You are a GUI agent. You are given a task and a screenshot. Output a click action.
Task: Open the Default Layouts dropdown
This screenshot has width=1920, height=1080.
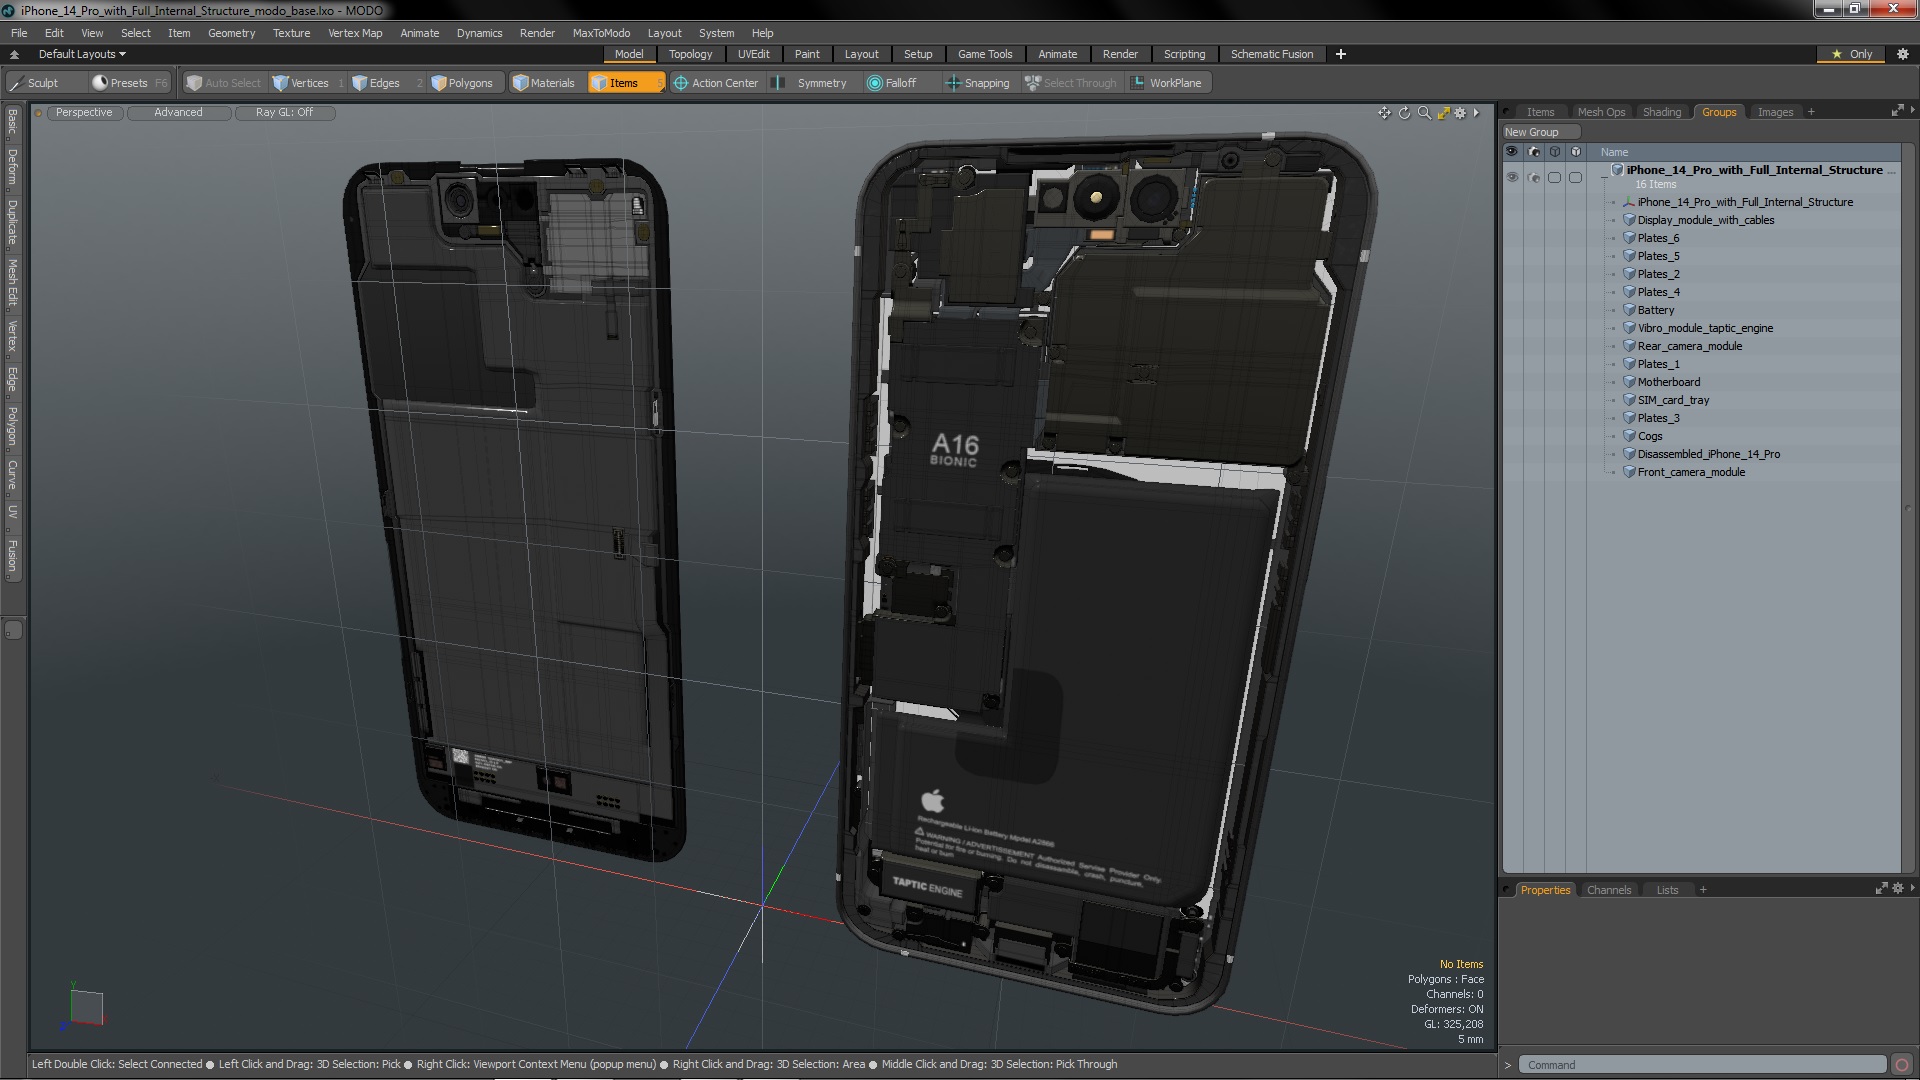(x=81, y=54)
